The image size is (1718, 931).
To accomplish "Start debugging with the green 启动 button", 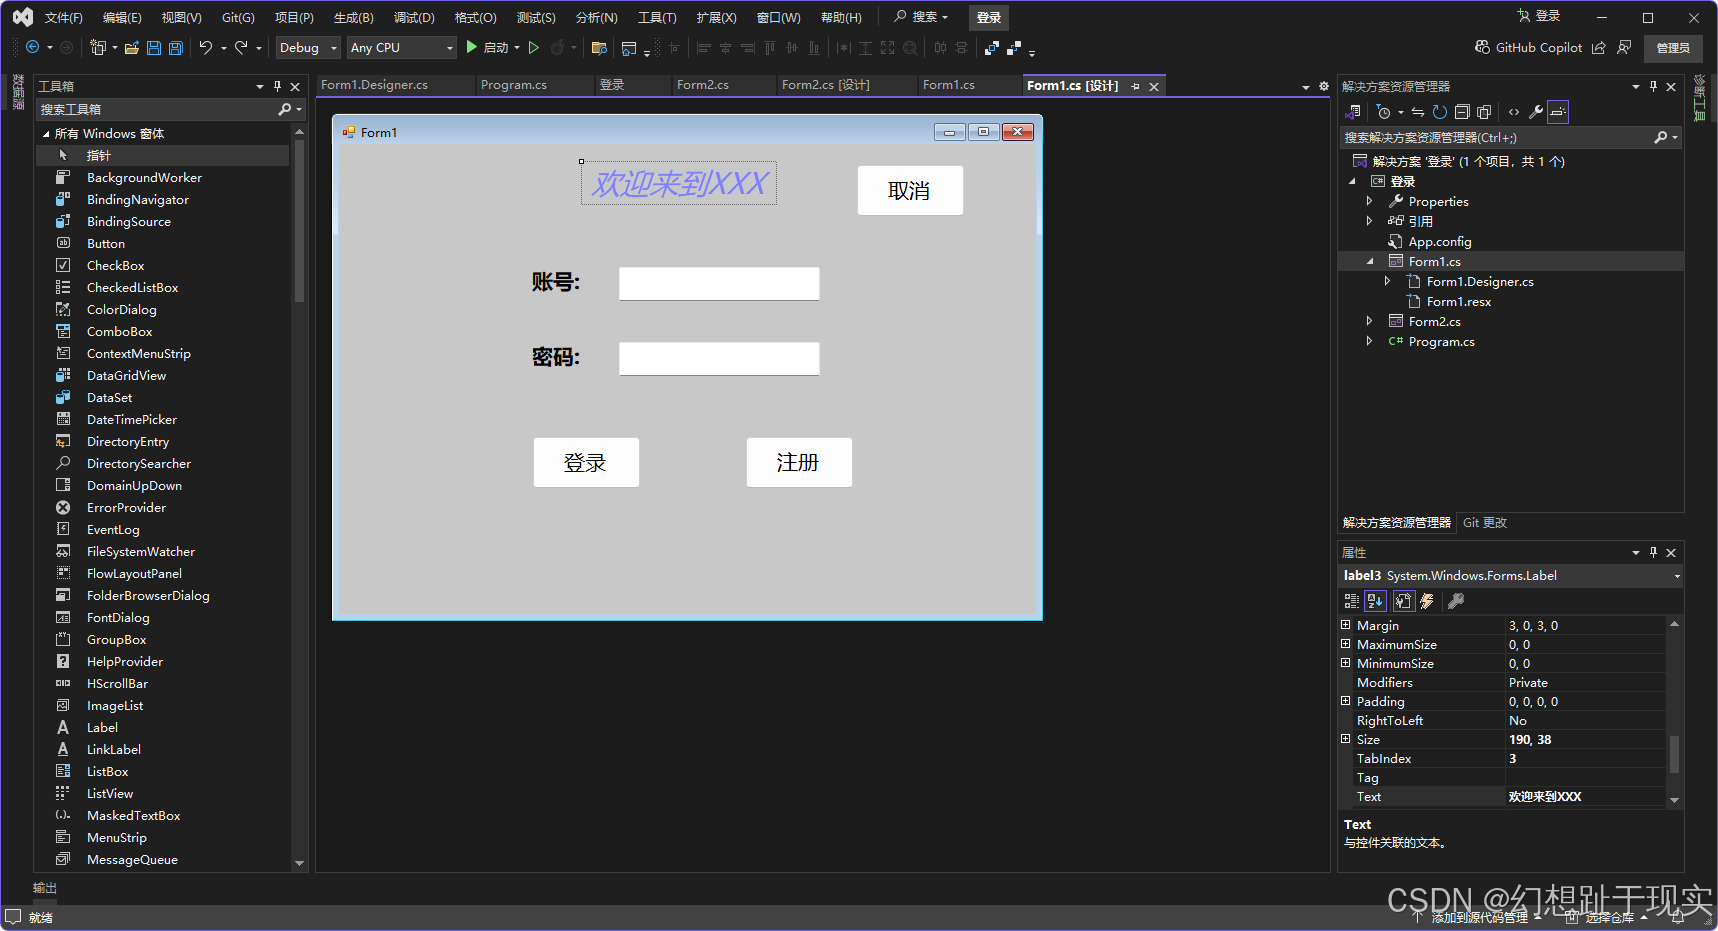I will [487, 47].
